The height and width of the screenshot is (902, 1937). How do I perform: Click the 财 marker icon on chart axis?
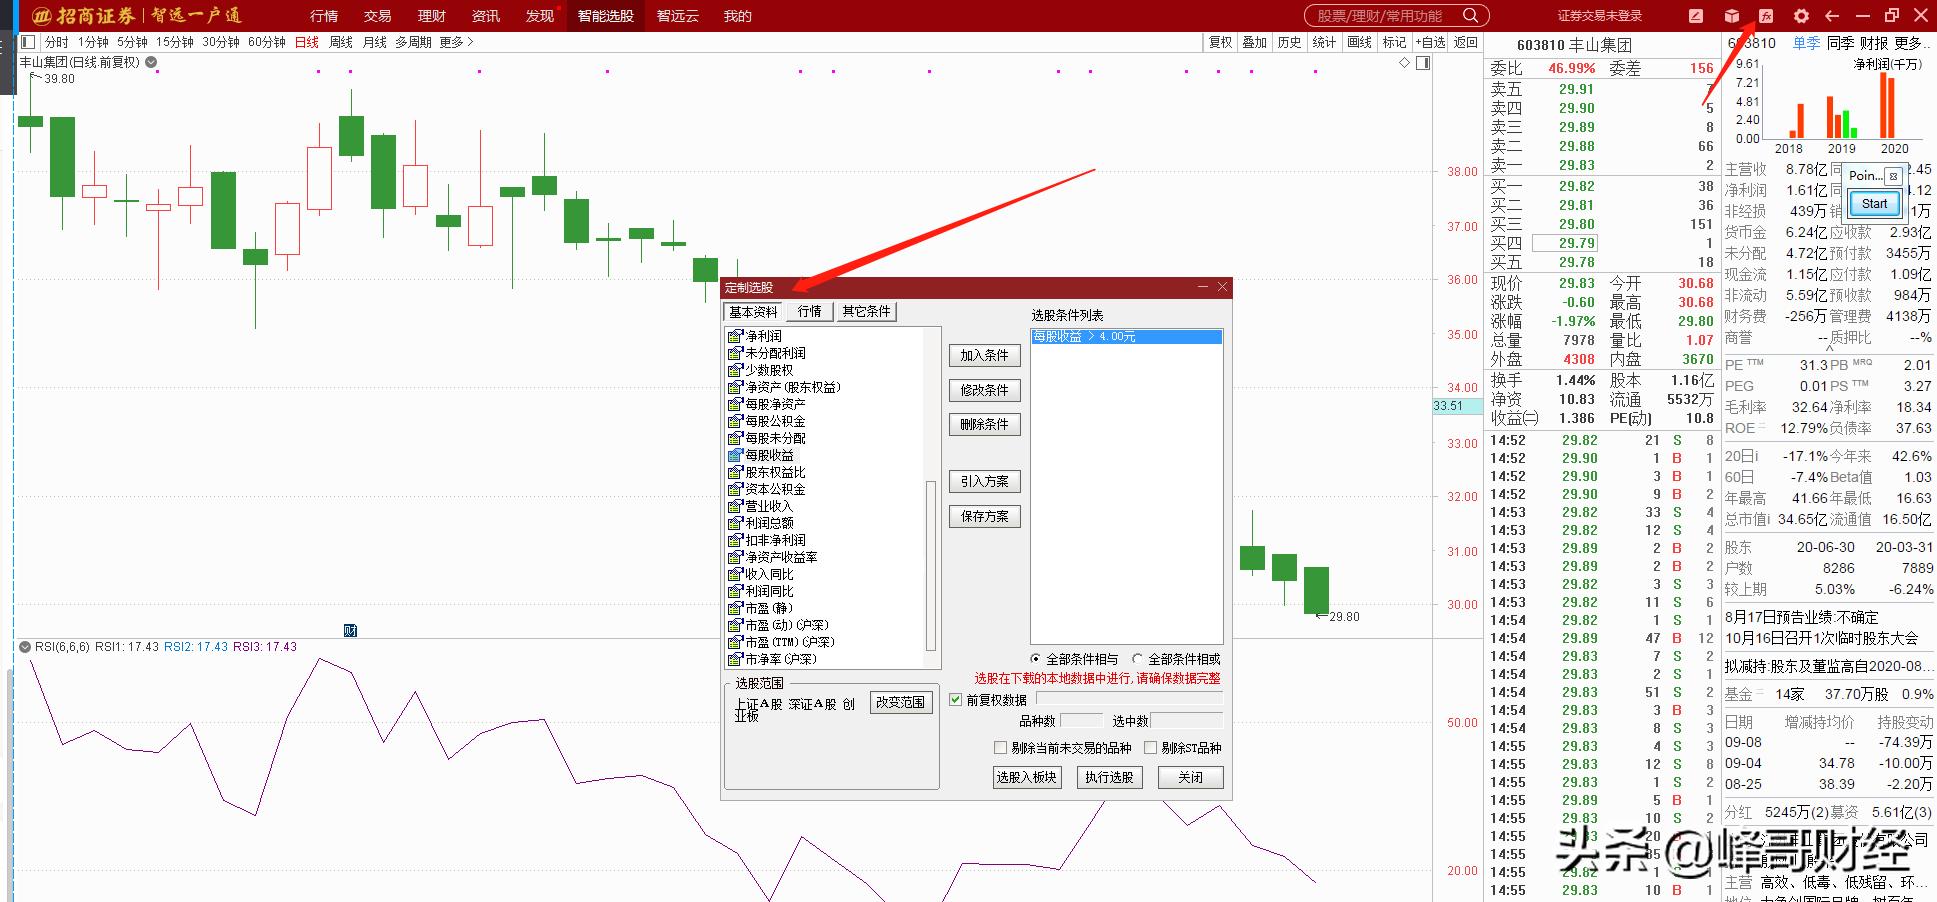click(x=350, y=630)
